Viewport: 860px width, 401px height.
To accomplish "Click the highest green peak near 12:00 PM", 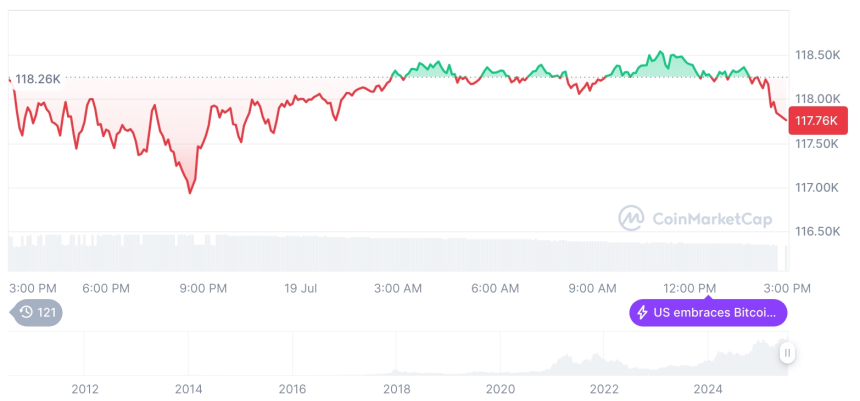I will (660, 51).
